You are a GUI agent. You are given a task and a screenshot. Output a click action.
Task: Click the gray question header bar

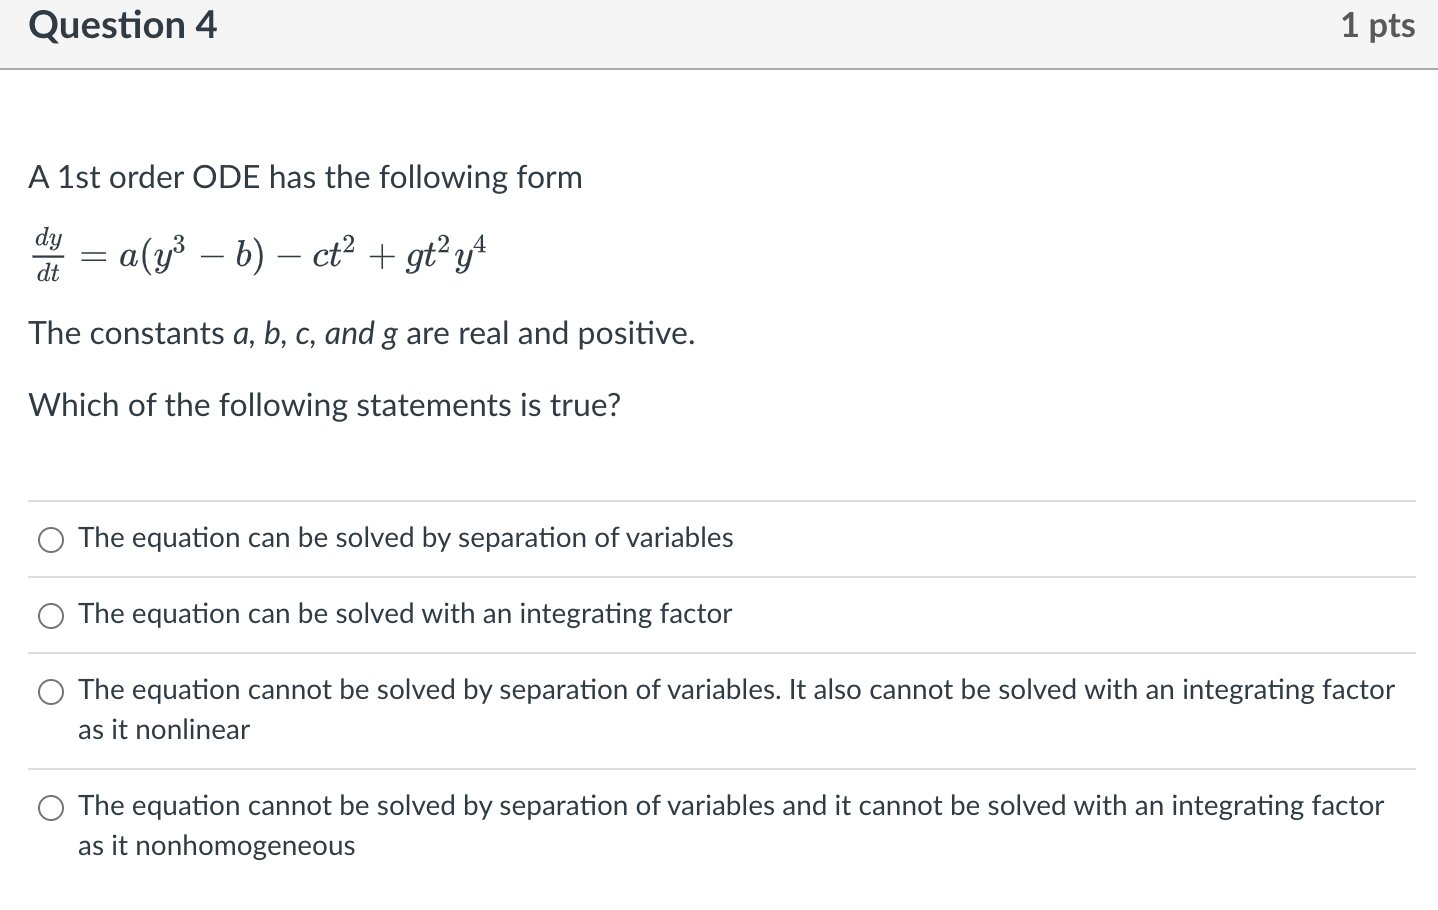coord(720,34)
